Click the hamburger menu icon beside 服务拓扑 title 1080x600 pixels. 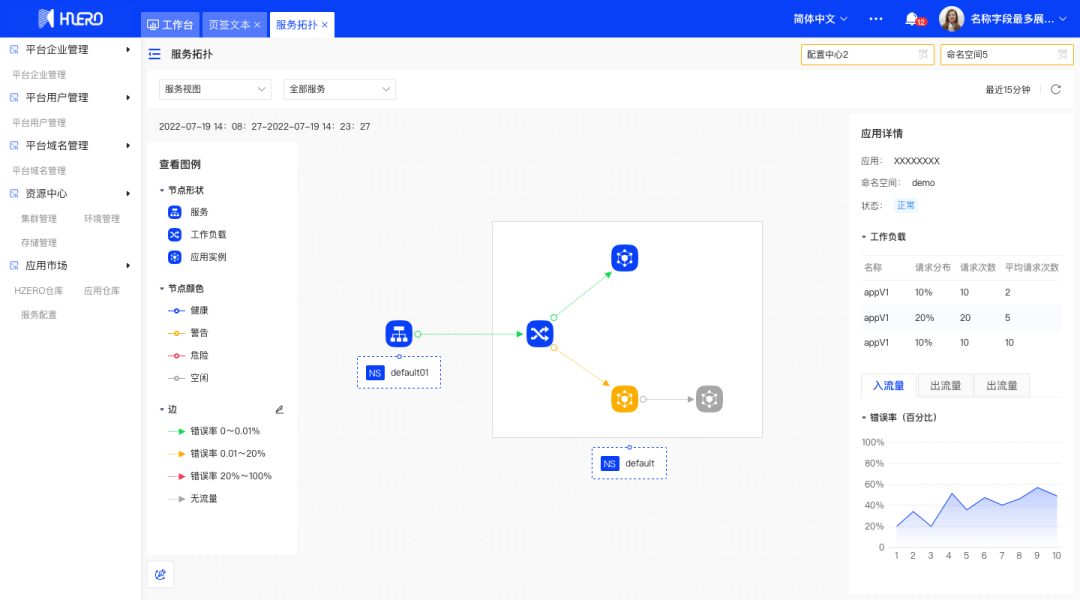[154, 54]
